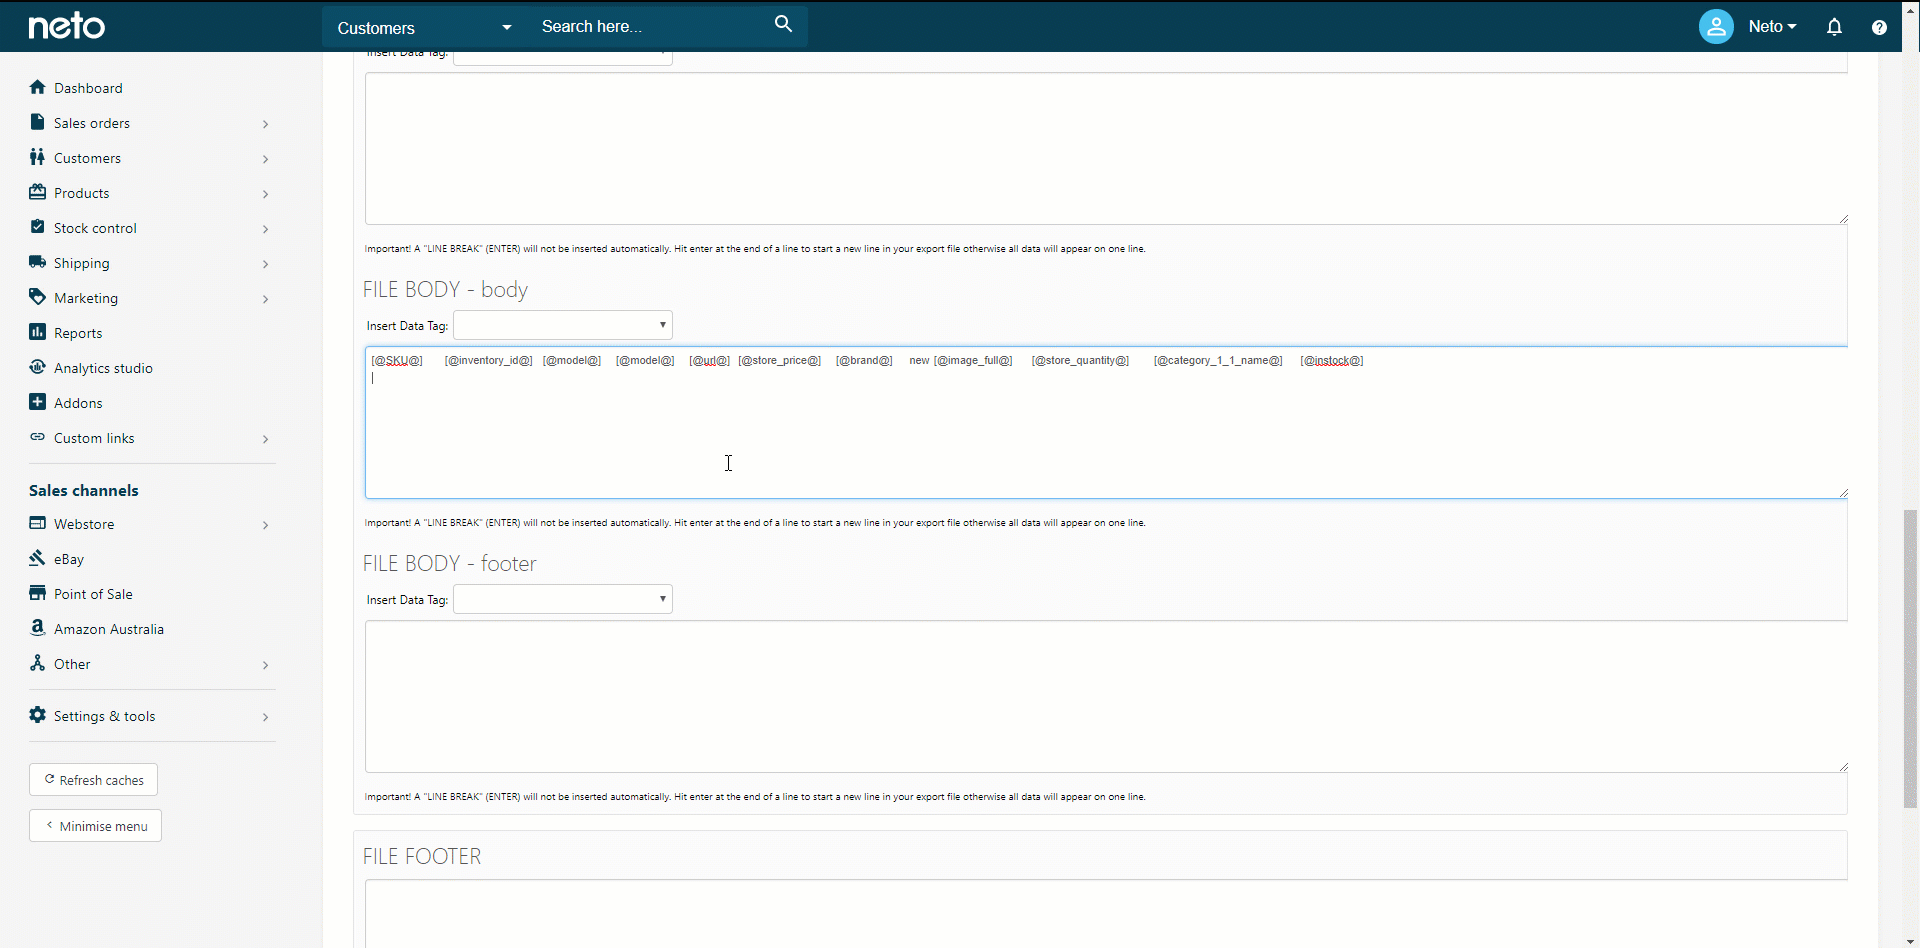The image size is (1920, 948).
Task: Click the Reports chart icon
Action: [x=37, y=332]
